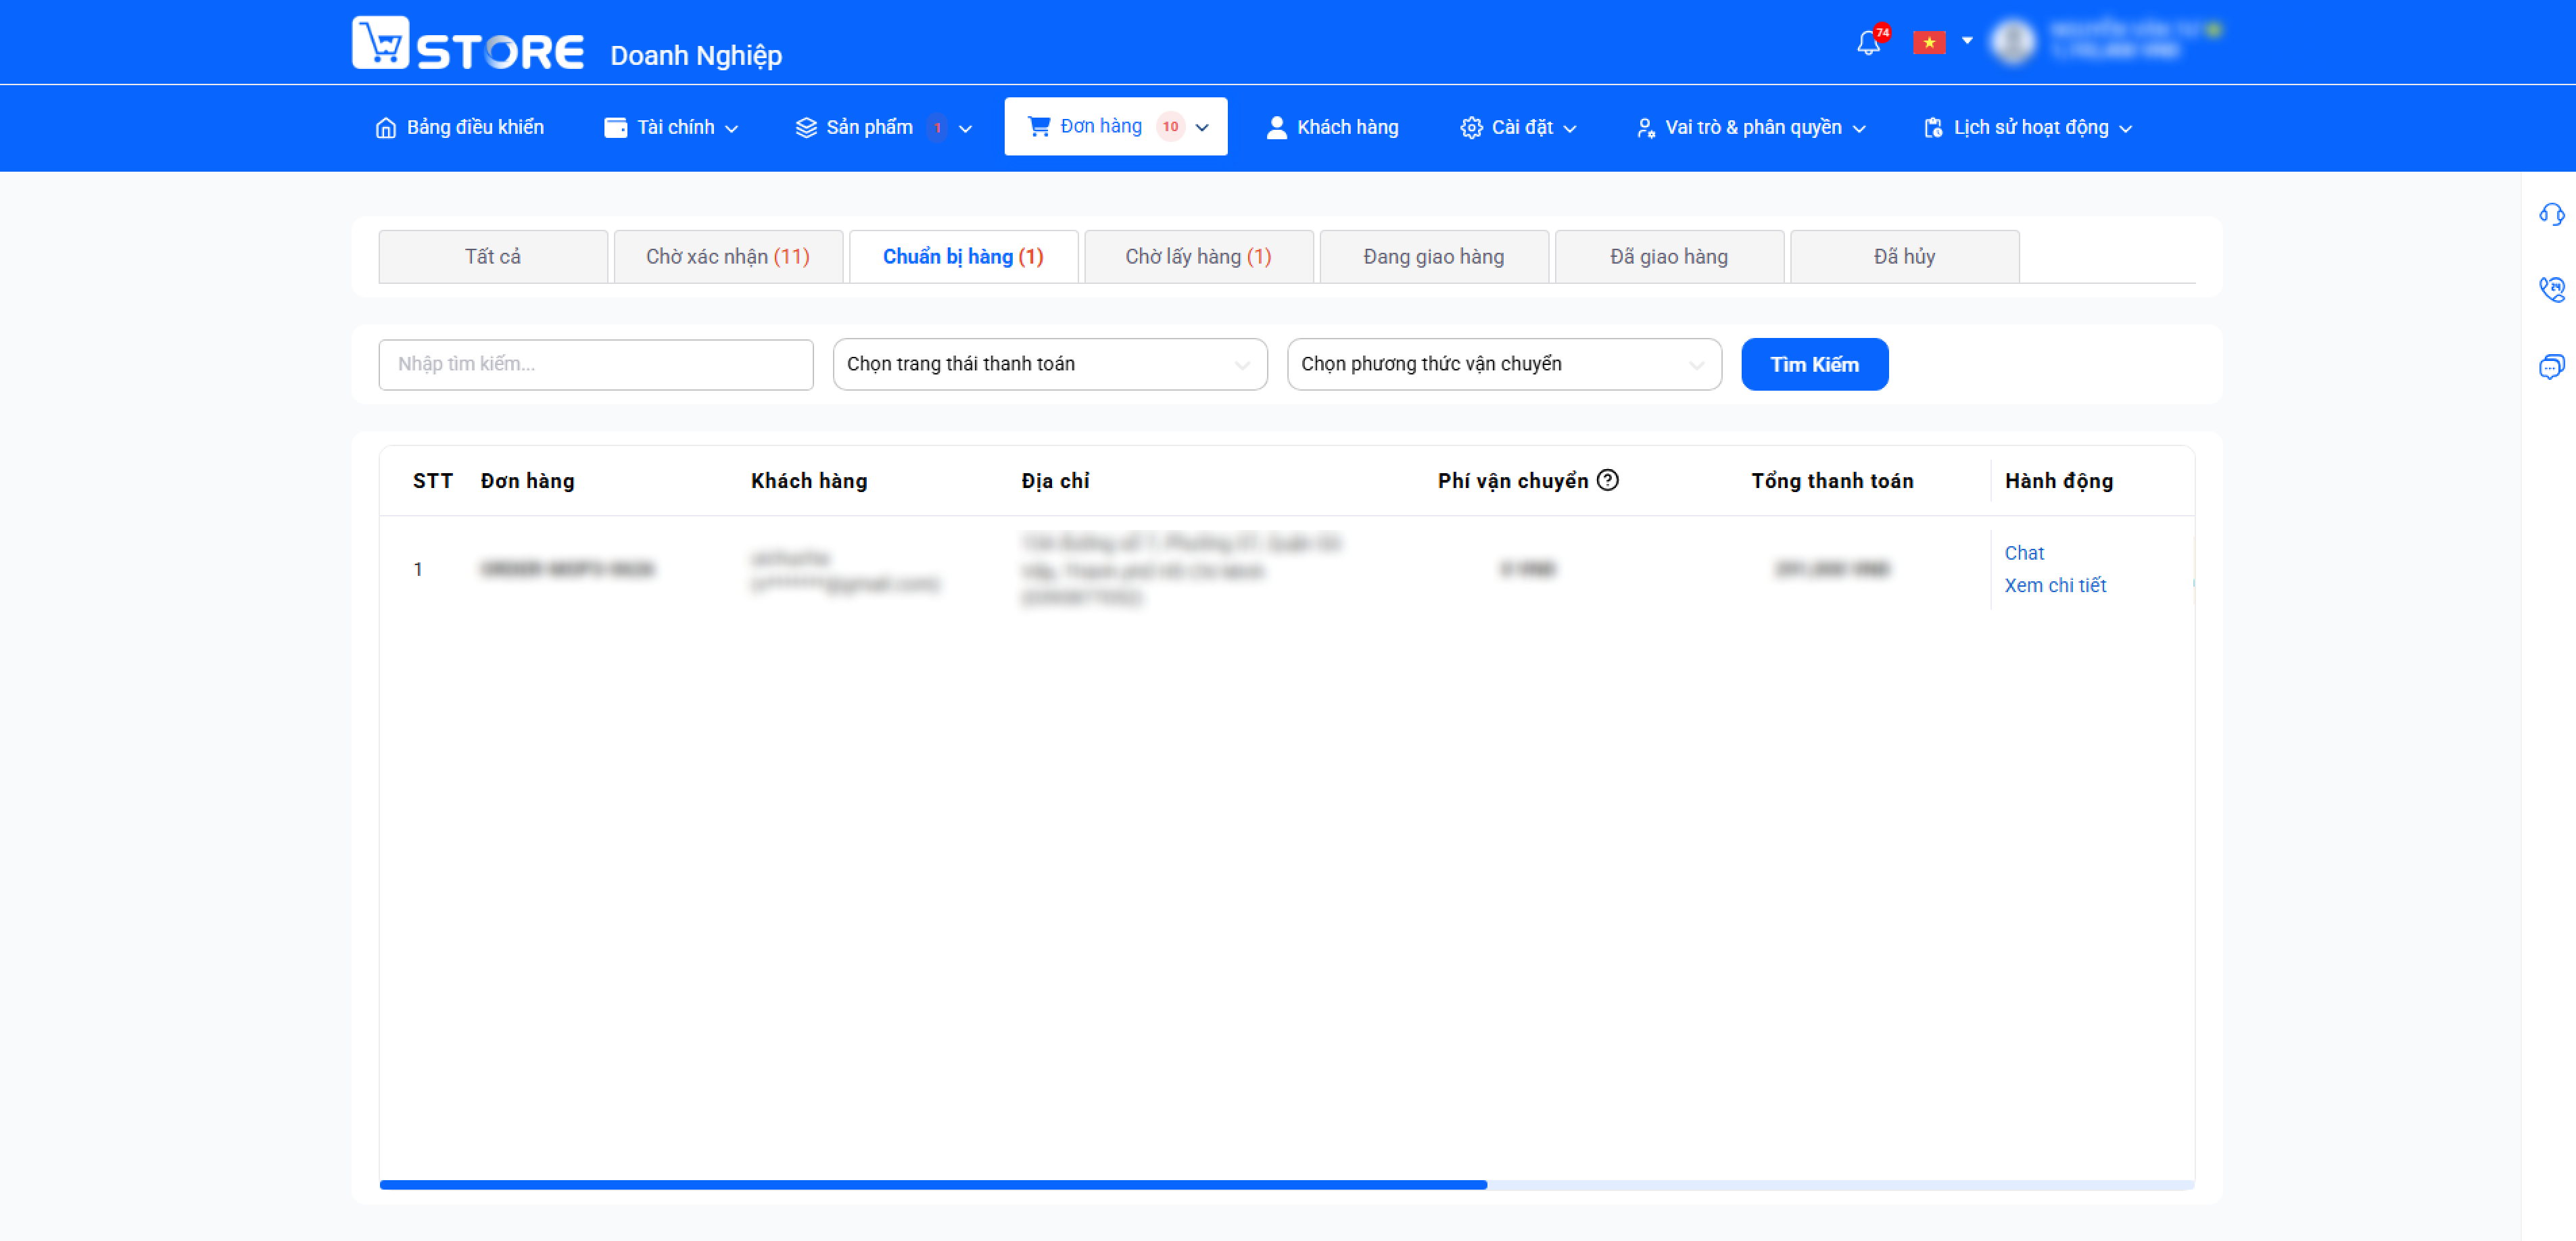Open the language selector arrow

(x=1966, y=41)
